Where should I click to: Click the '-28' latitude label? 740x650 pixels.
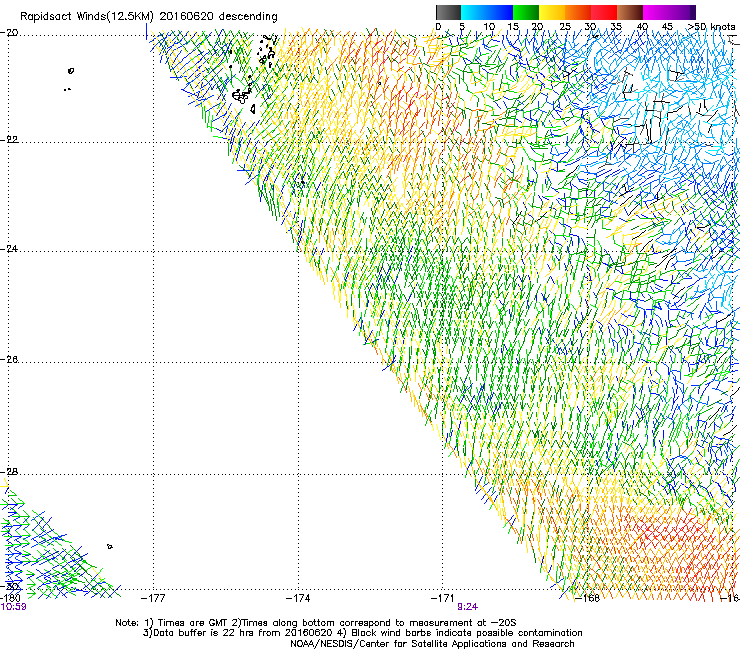click(10, 472)
